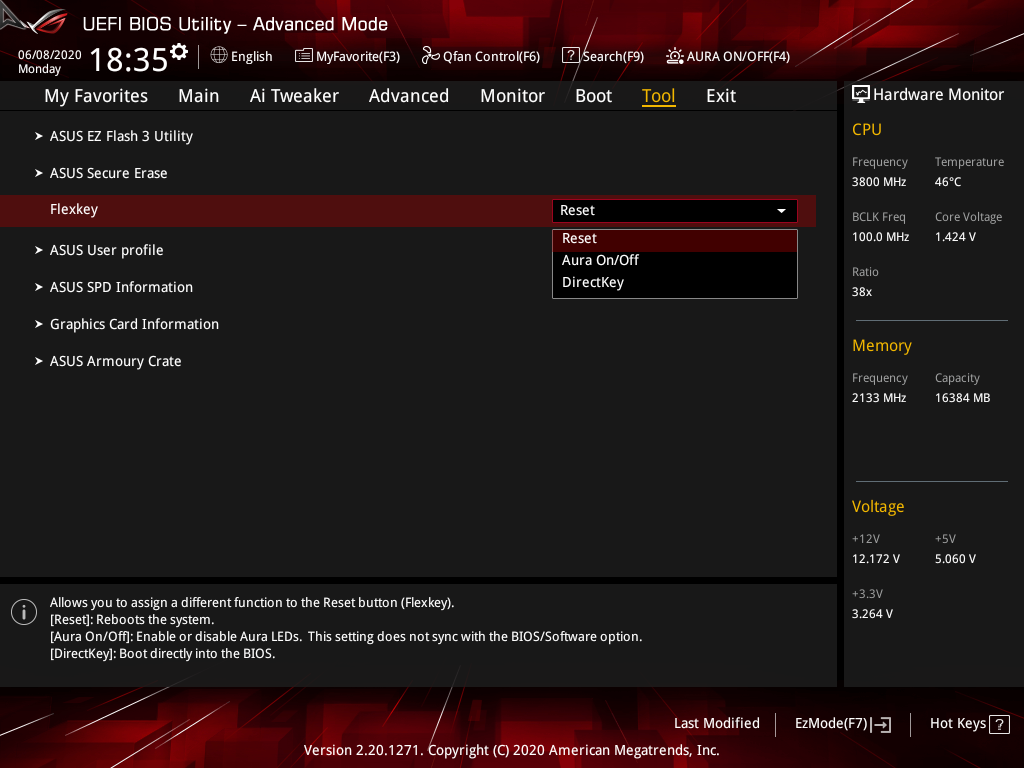
Task: Expand ASUS Secure Erase
Action: tap(108, 173)
